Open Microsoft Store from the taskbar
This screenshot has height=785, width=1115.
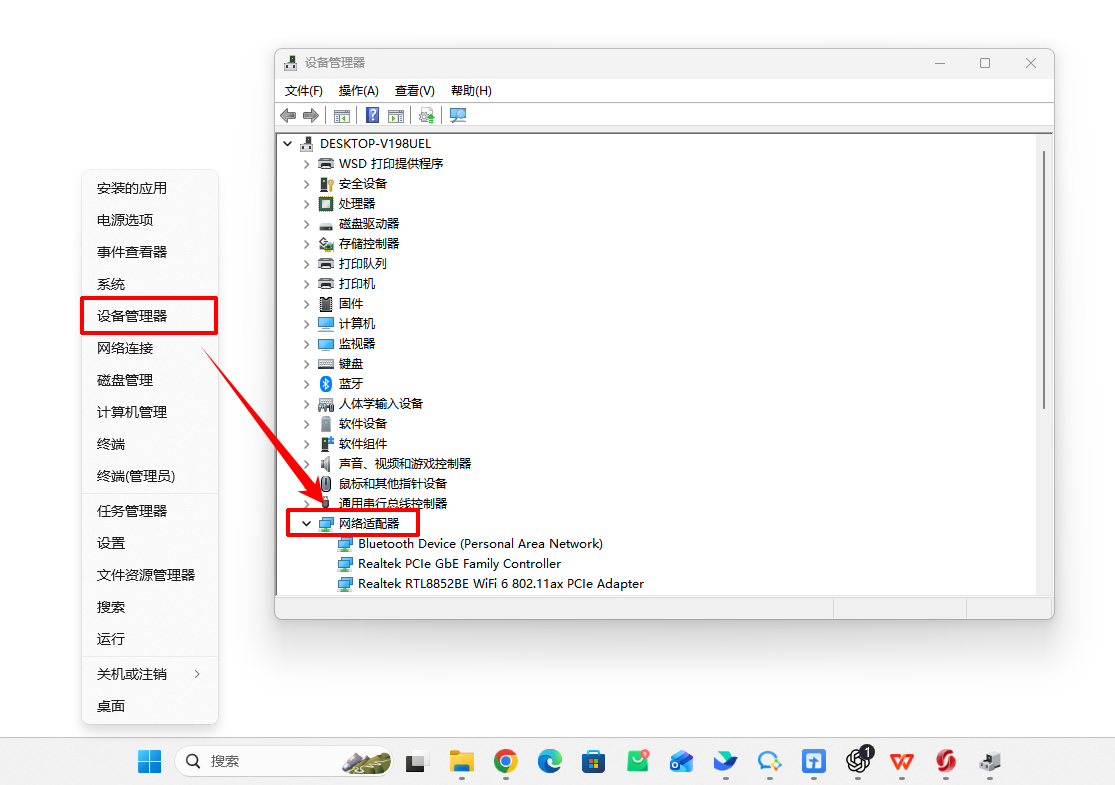(593, 762)
